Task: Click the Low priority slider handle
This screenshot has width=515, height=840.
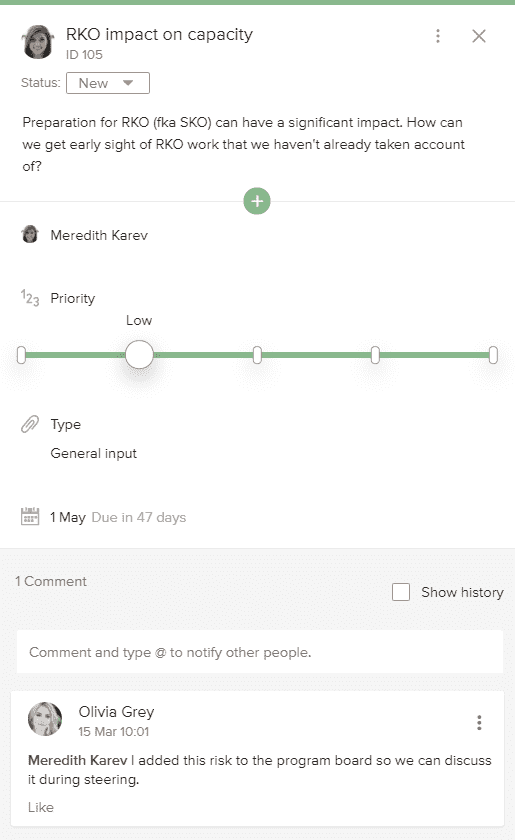Action: [x=139, y=355]
